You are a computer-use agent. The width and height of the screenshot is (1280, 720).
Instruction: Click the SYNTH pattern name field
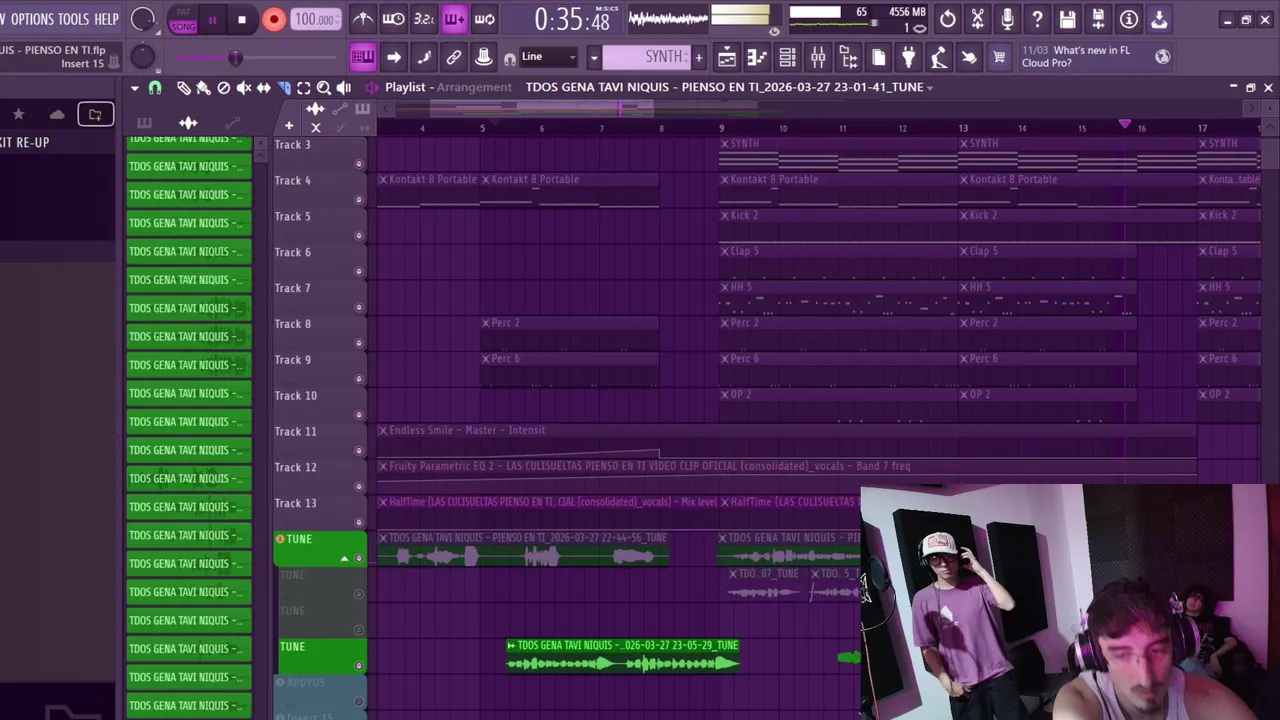click(646, 57)
